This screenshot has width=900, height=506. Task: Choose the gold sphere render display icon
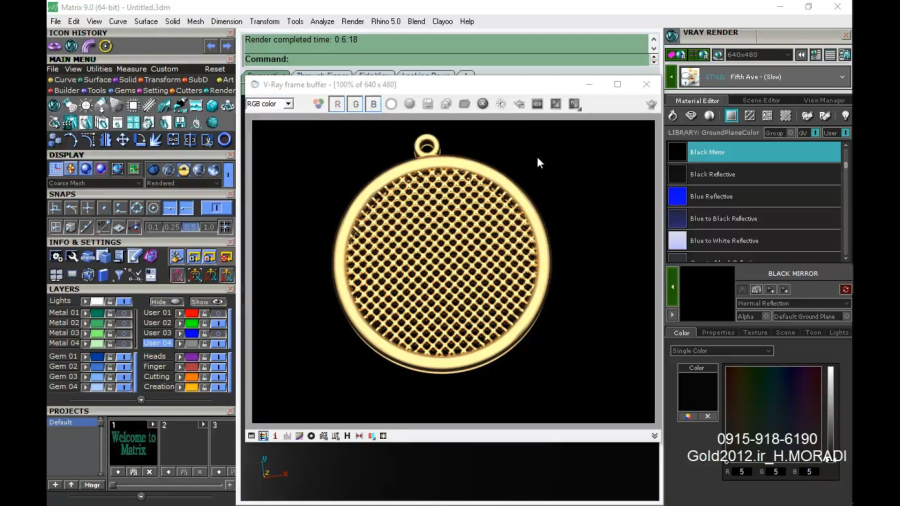pos(184,169)
